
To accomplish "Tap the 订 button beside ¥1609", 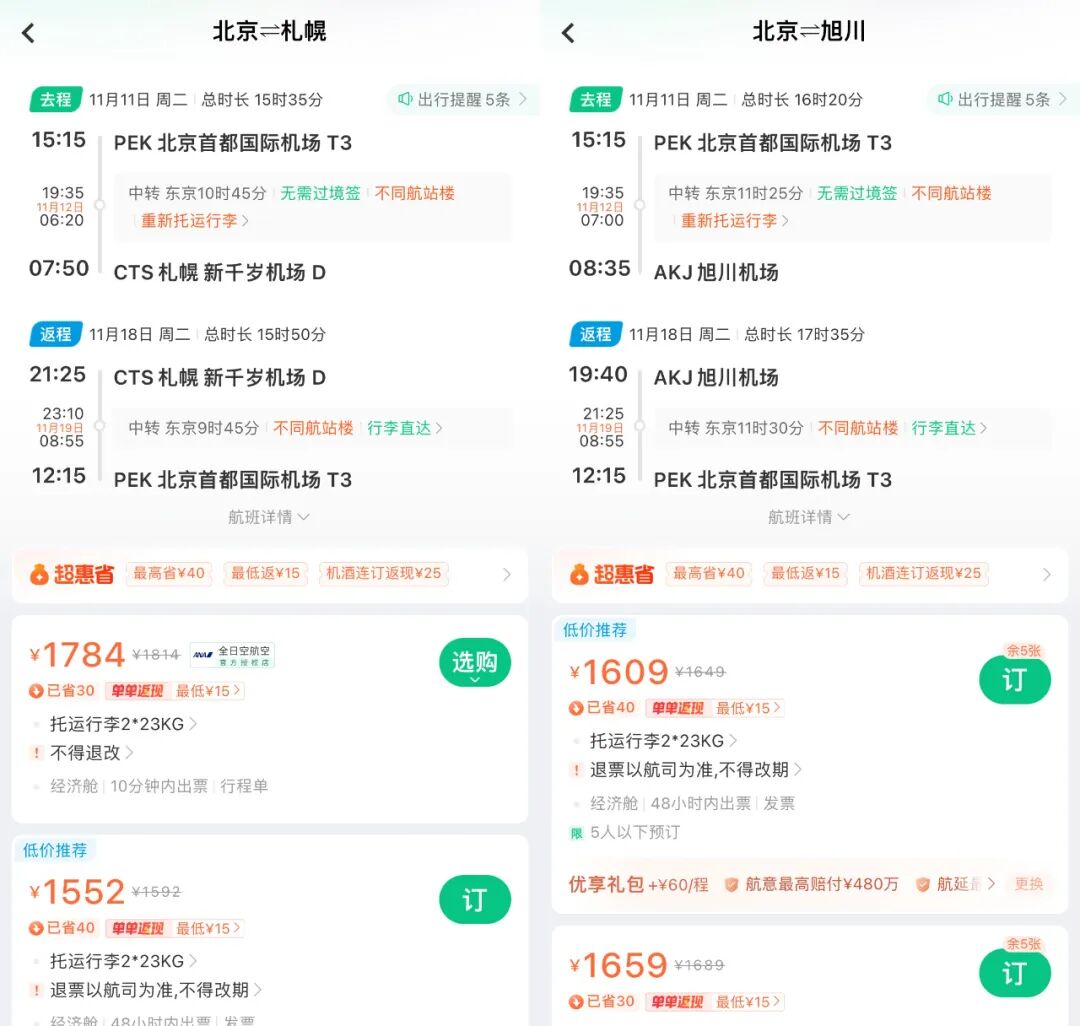I will (1015, 679).
